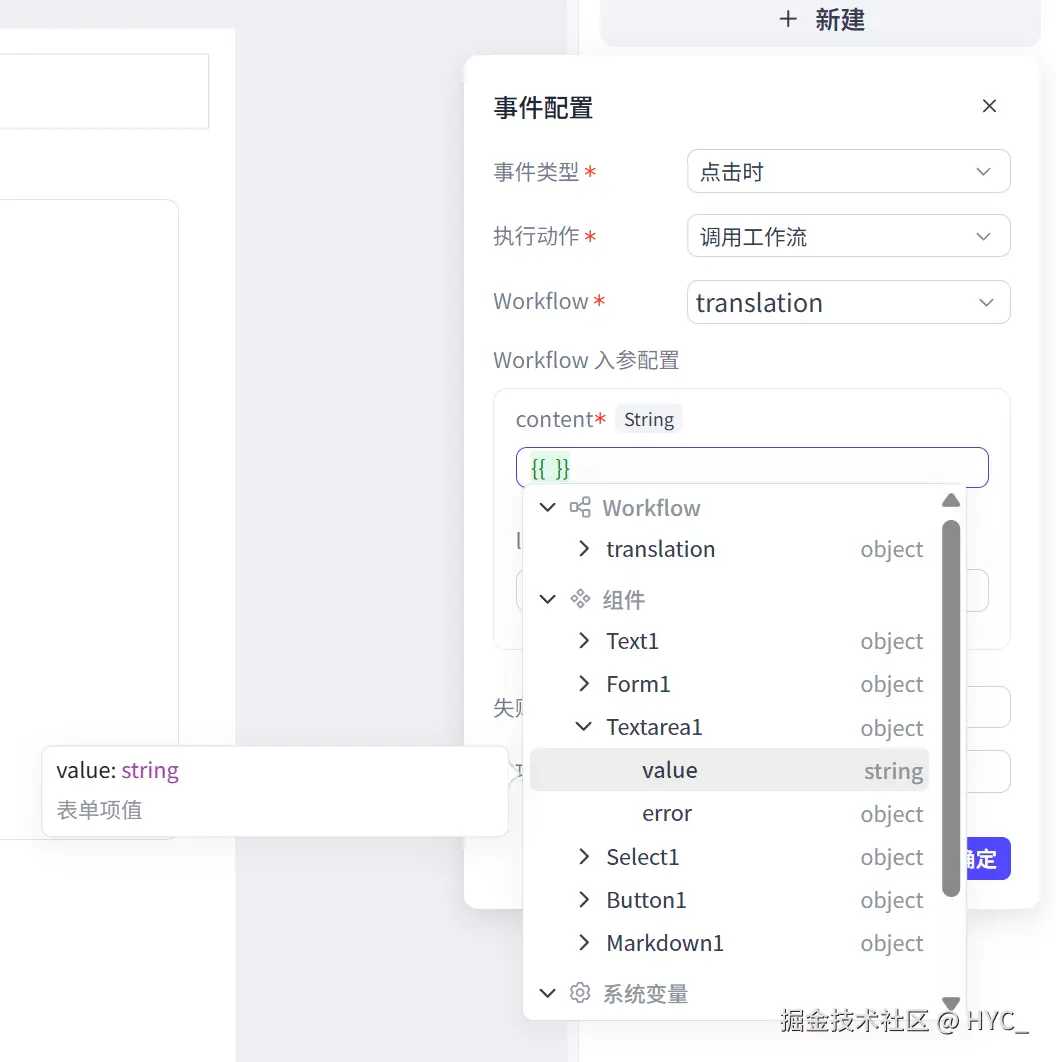The height and width of the screenshot is (1062, 1056).
Task: Click the 系统变量 gear icon
Action: click(x=580, y=993)
